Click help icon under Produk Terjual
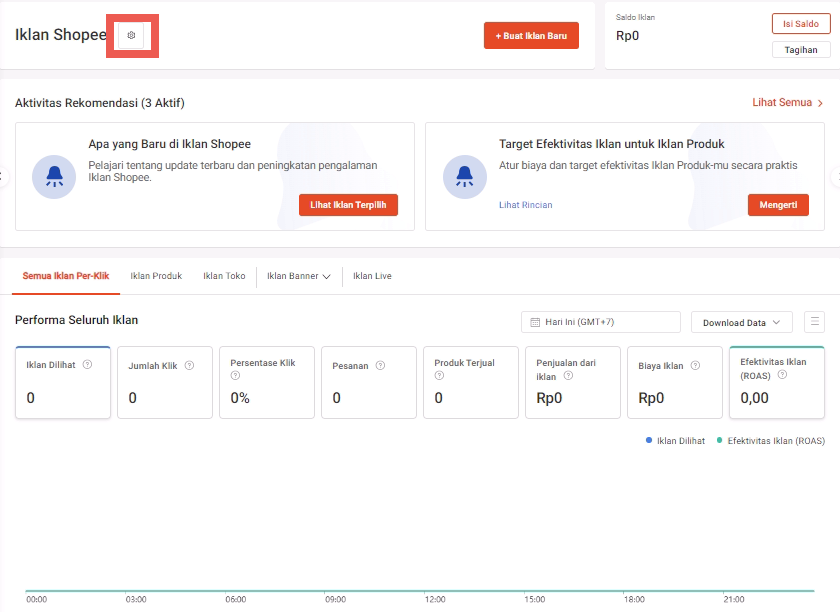The image size is (840, 612). 439,376
